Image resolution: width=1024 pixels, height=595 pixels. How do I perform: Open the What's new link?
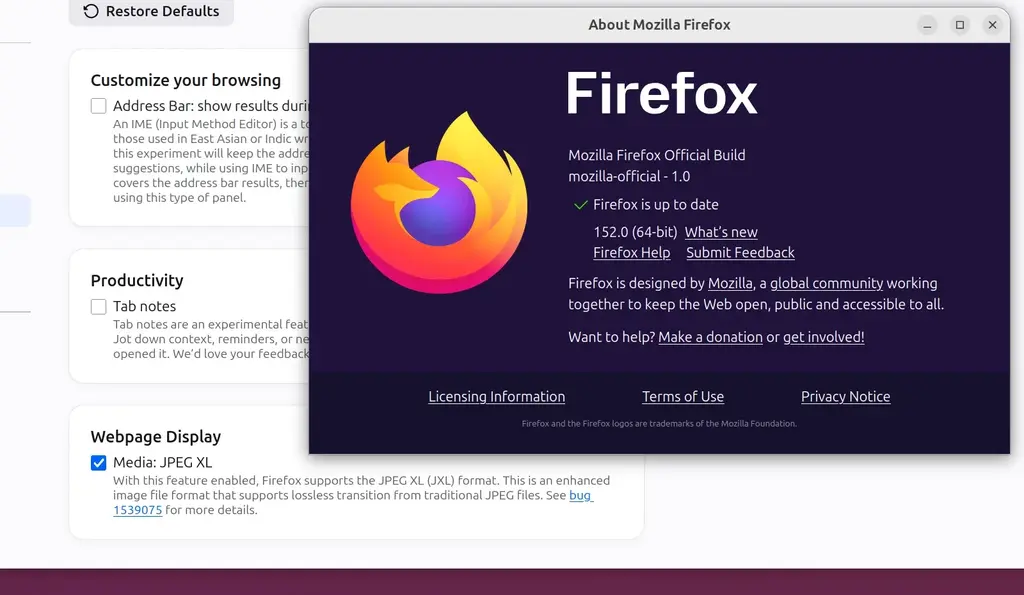coord(721,232)
